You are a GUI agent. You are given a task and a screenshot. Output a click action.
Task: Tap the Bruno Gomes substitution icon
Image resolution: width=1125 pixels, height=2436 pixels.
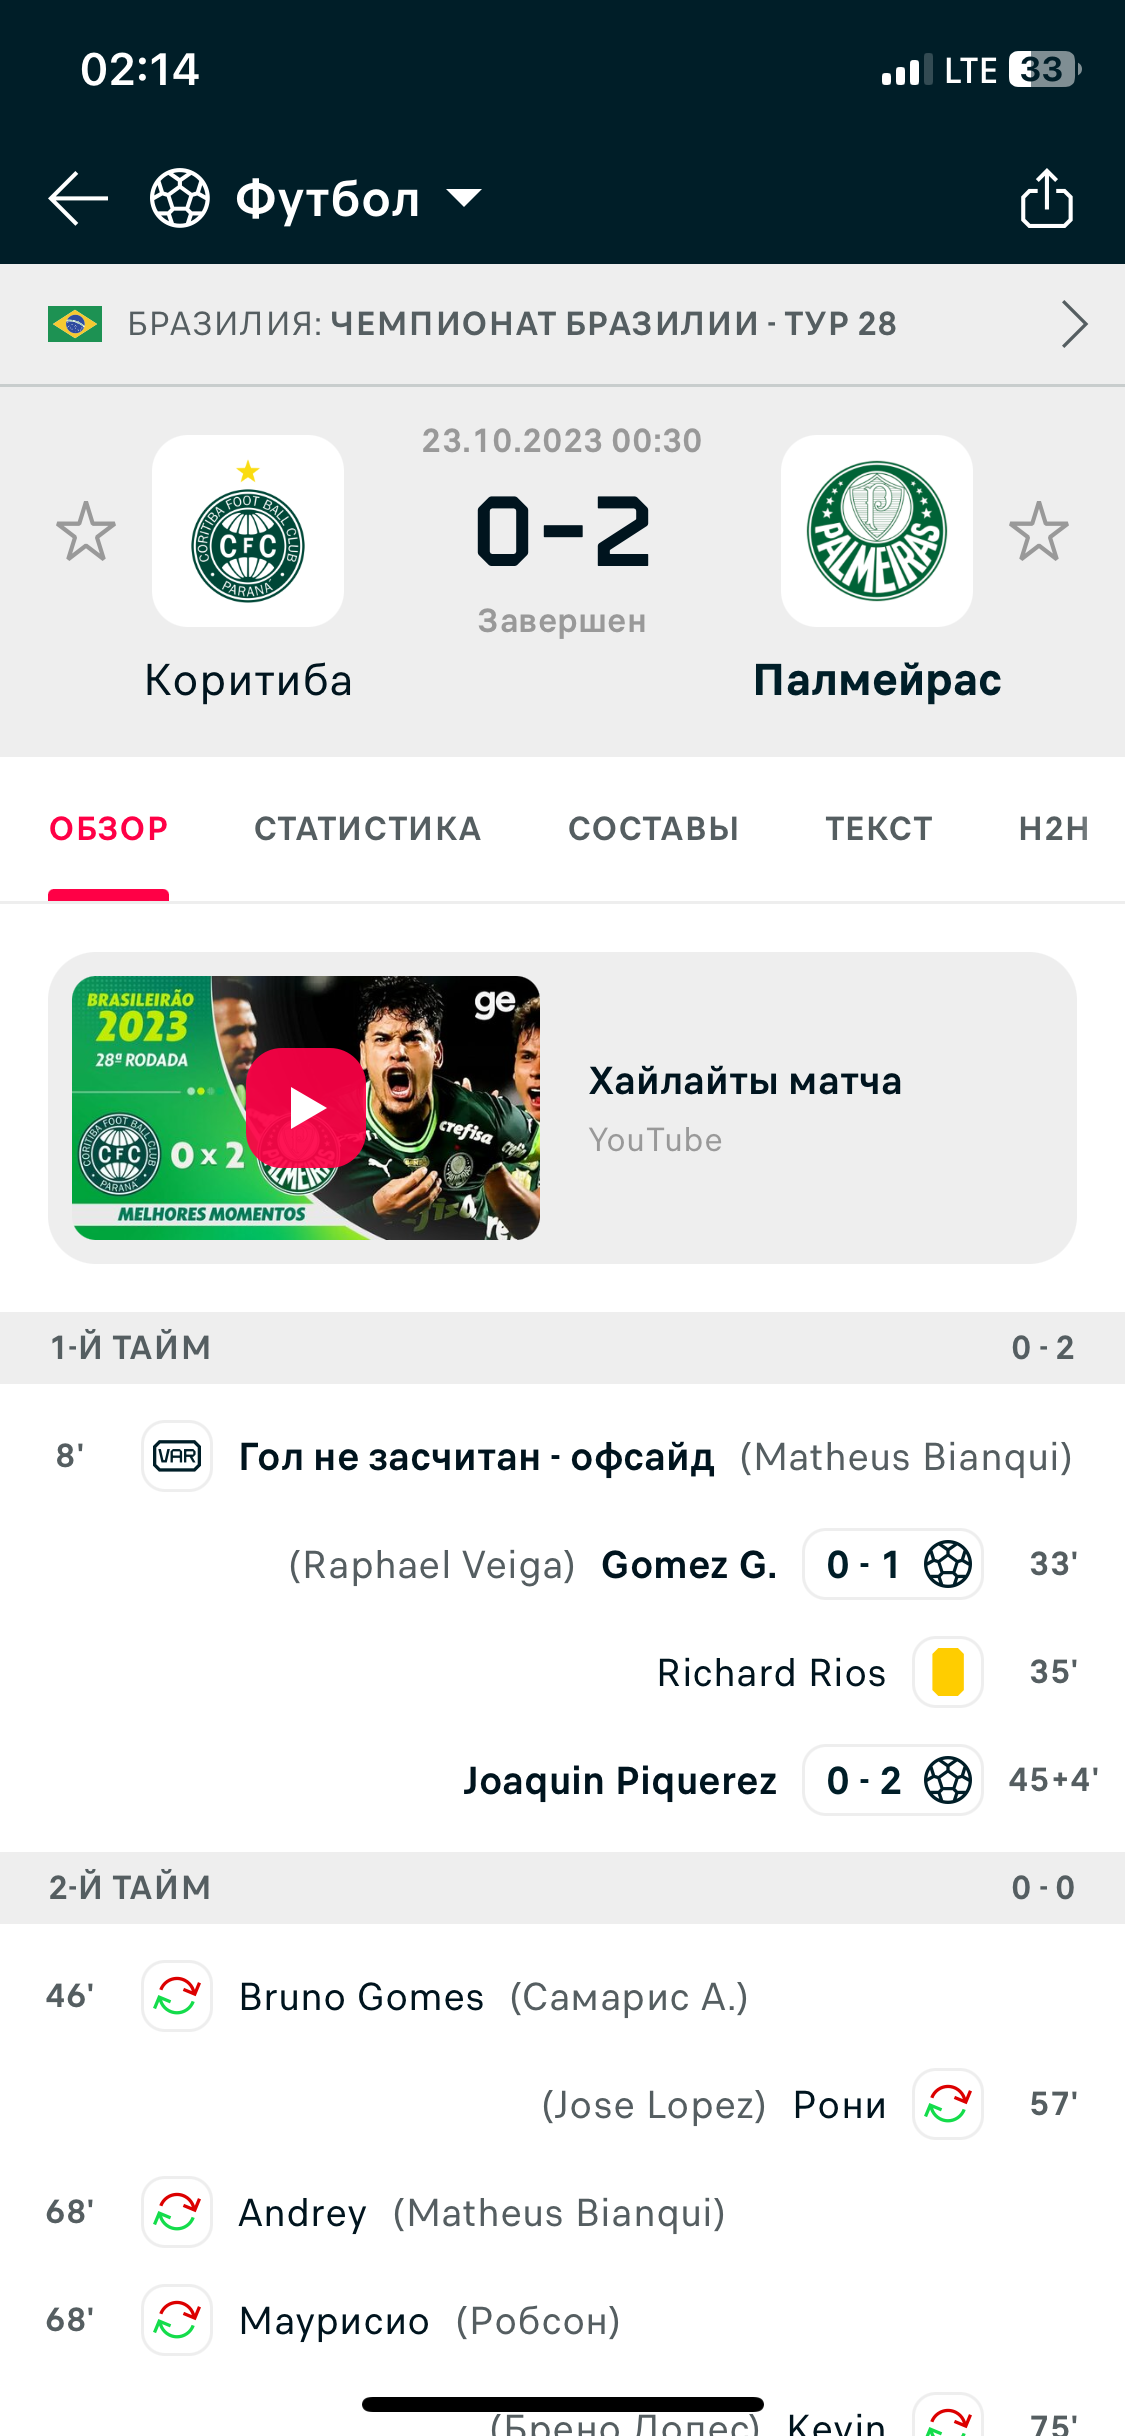[177, 1996]
